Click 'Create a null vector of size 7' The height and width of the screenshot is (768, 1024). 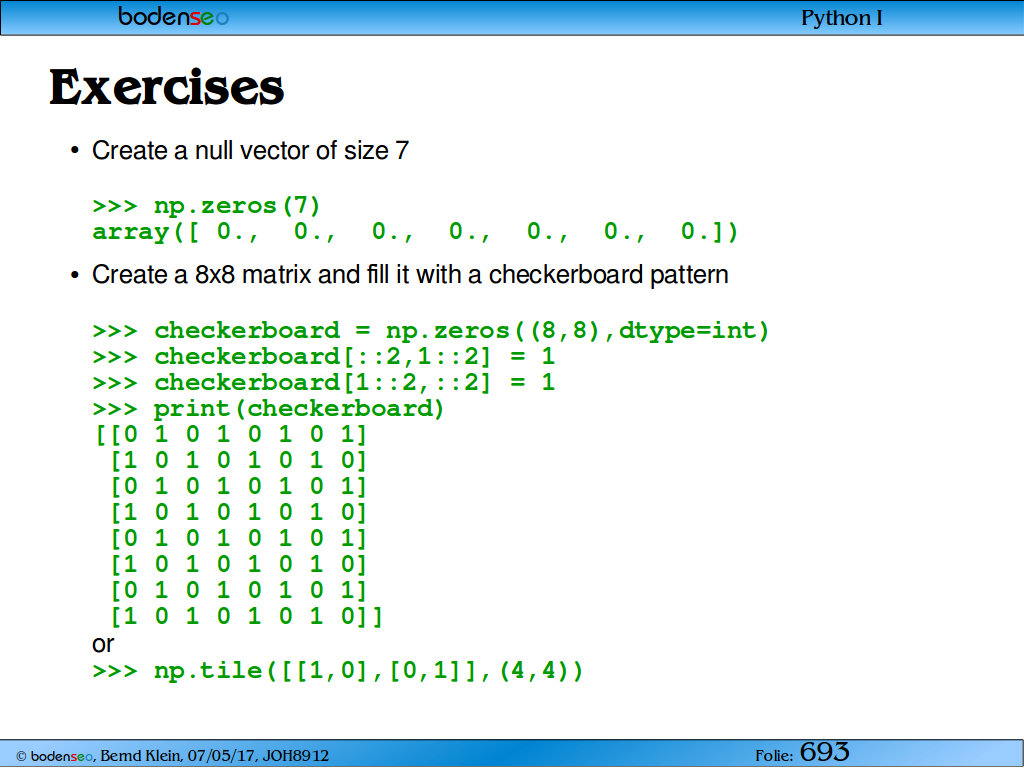[x=250, y=151]
